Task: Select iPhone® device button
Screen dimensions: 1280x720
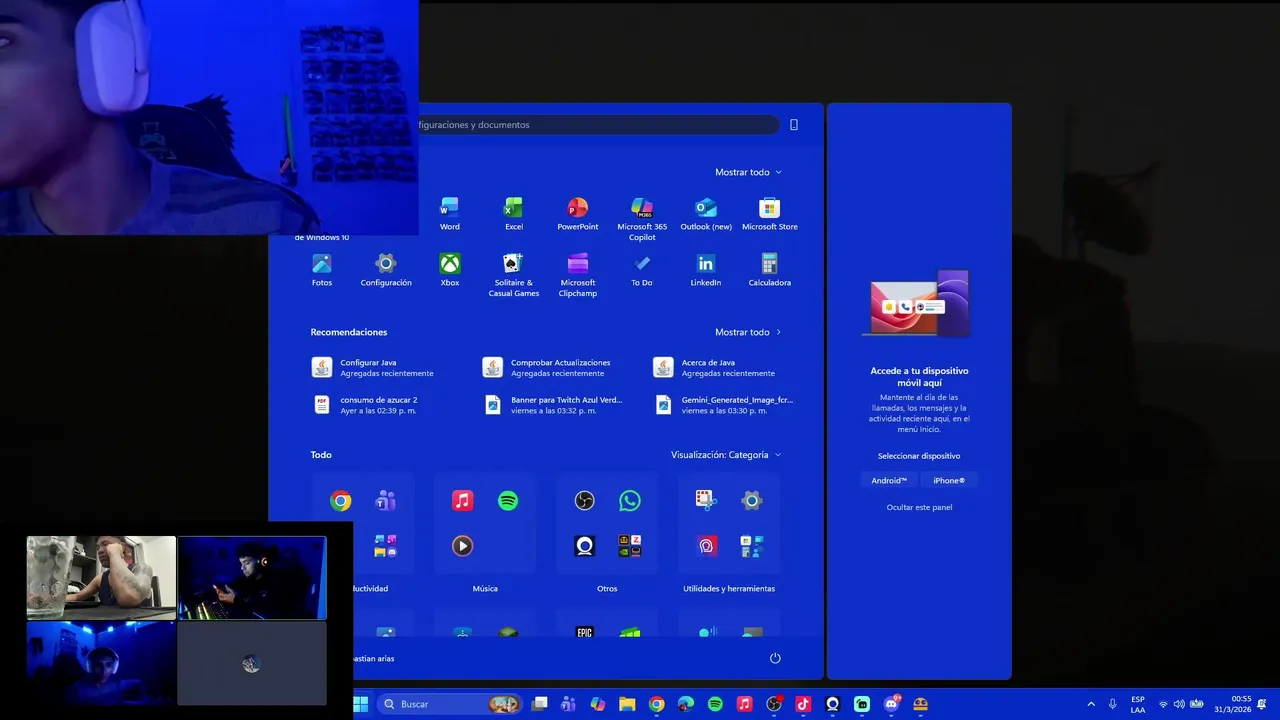Action: (x=949, y=481)
